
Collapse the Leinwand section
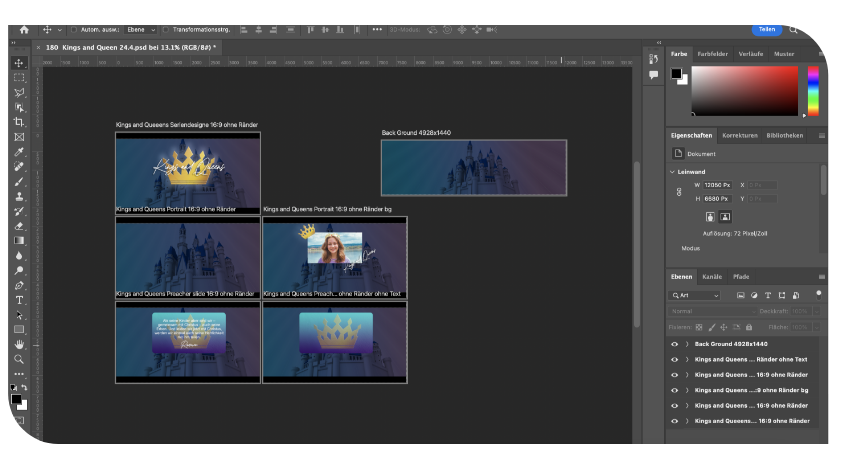coord(672,171)
